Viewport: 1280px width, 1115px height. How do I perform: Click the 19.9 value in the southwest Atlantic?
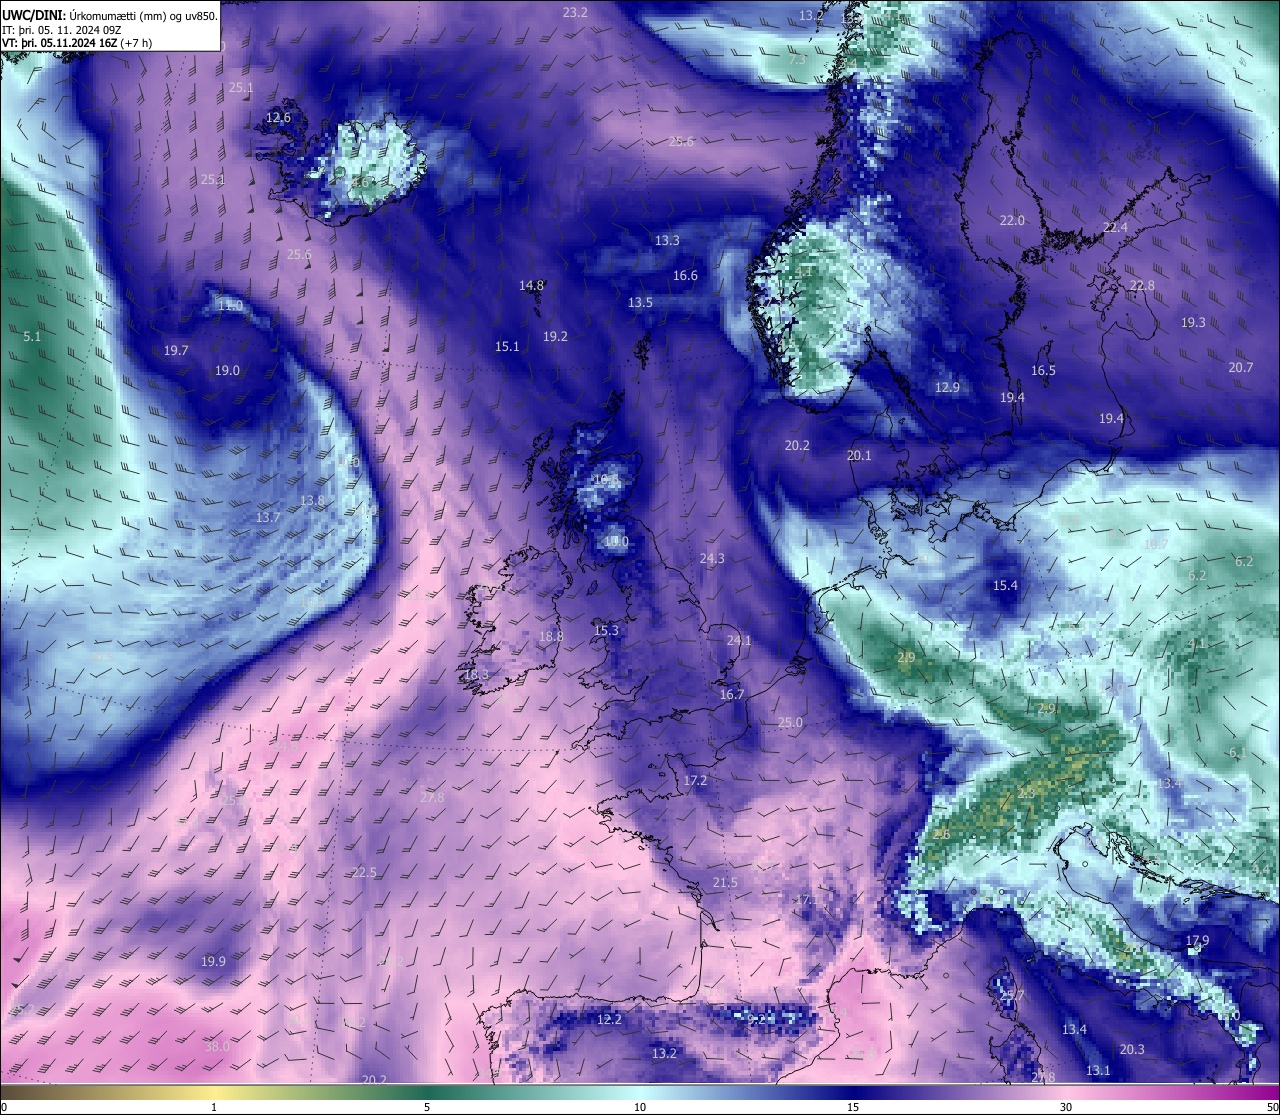(213, 961)
